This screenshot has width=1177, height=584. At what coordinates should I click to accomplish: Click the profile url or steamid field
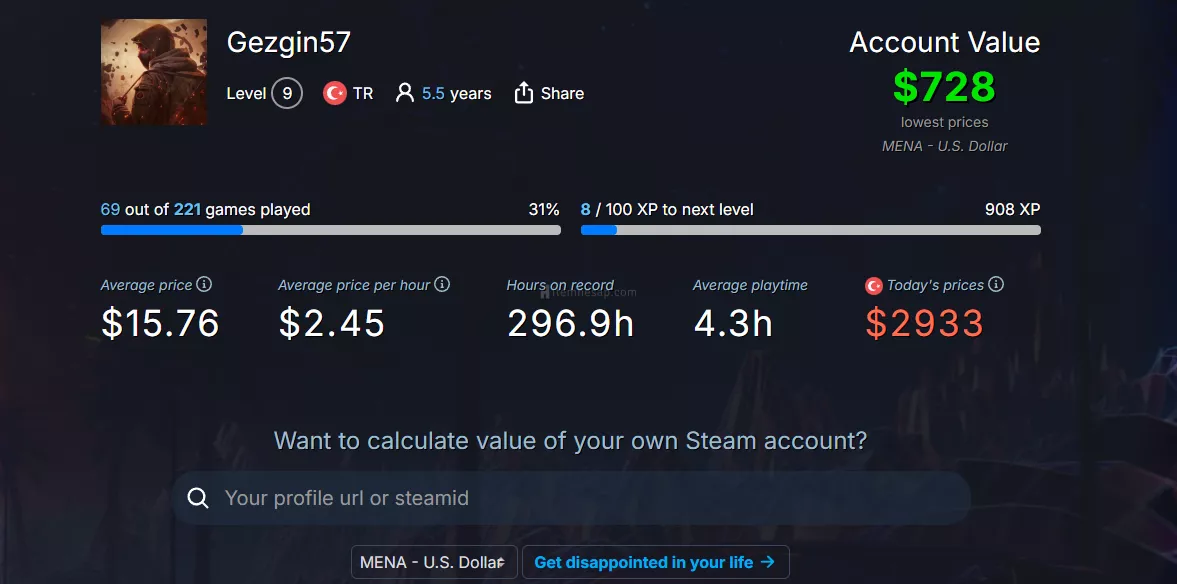click(x=572, y=498)
